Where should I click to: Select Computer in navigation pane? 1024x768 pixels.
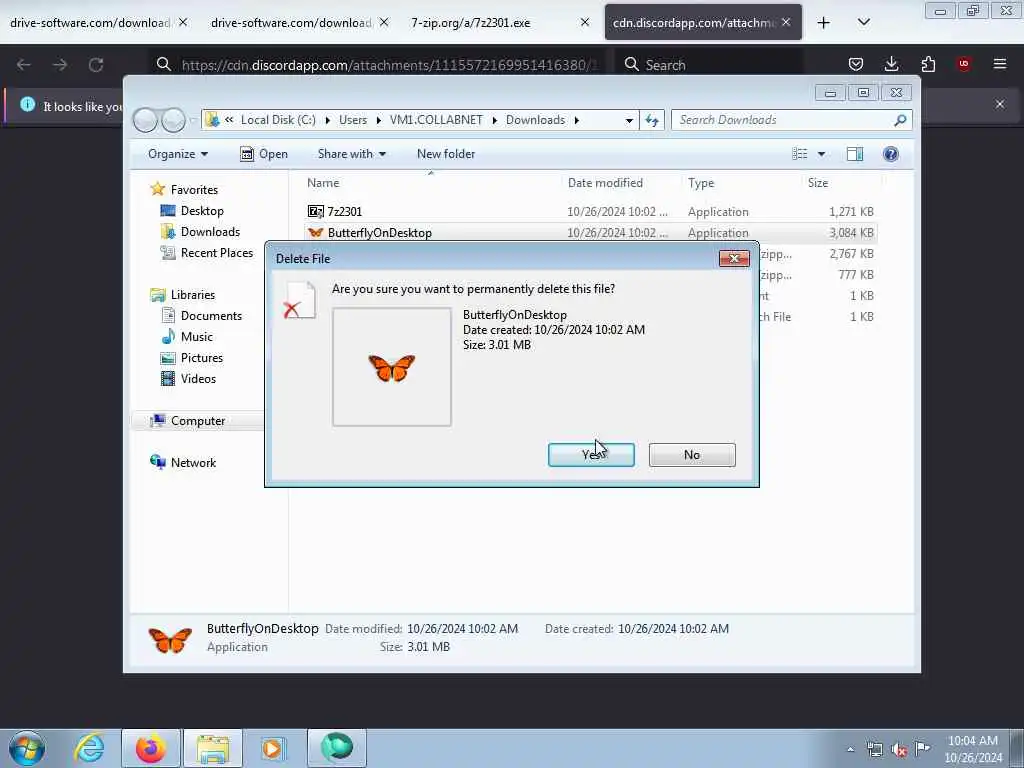pos(198,421)
